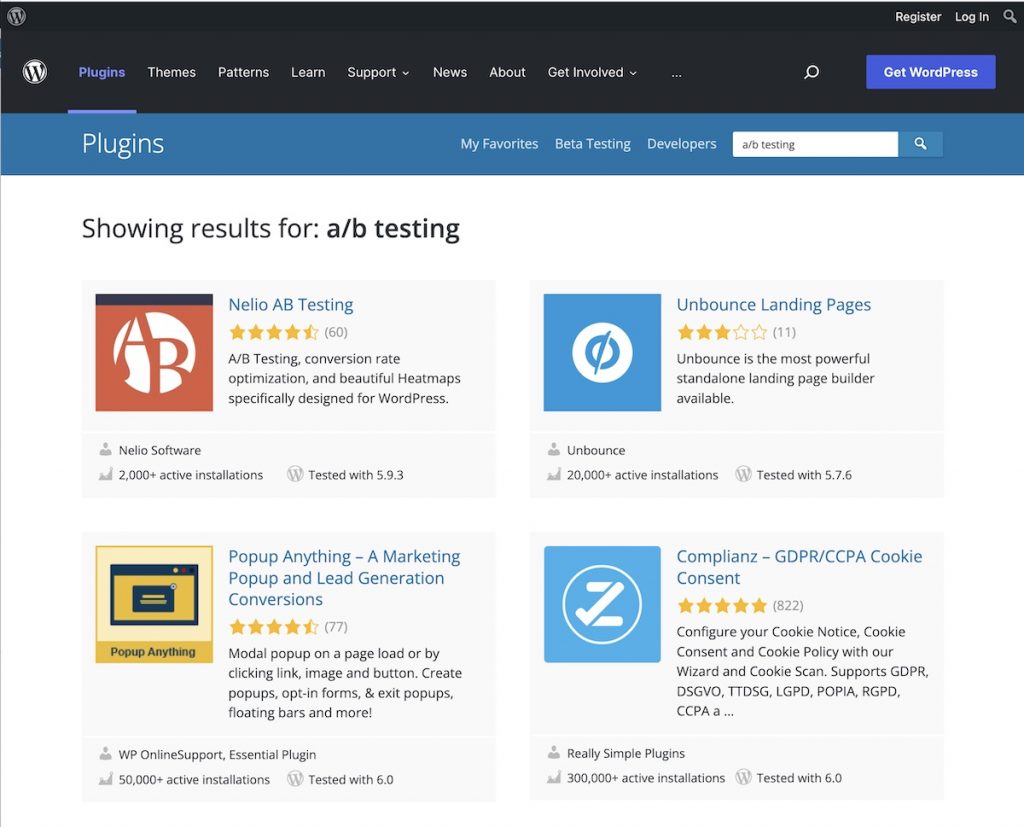Image resolution: width=1024 pixels, height=827 pixels.
Task: Open the Popup Anything plugin thumbnail
Action: pyautogui.click(x=154, y=604)
